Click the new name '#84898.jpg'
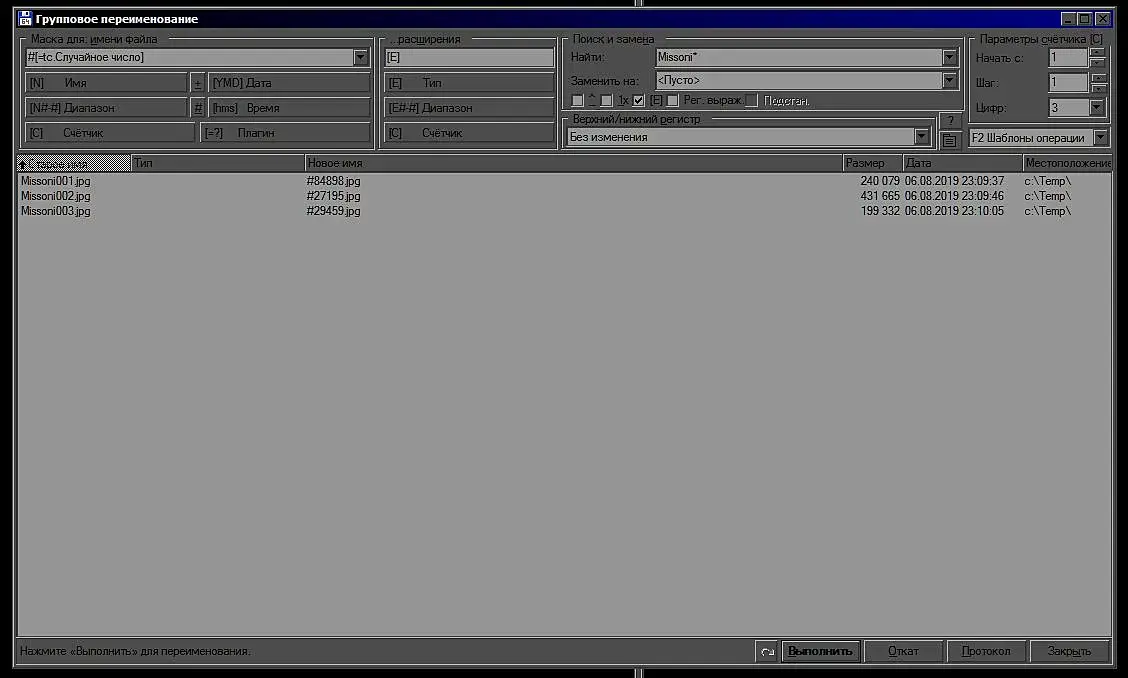Image resolution: width=1128 pixels, height=678 pixels. coord(334,181)
